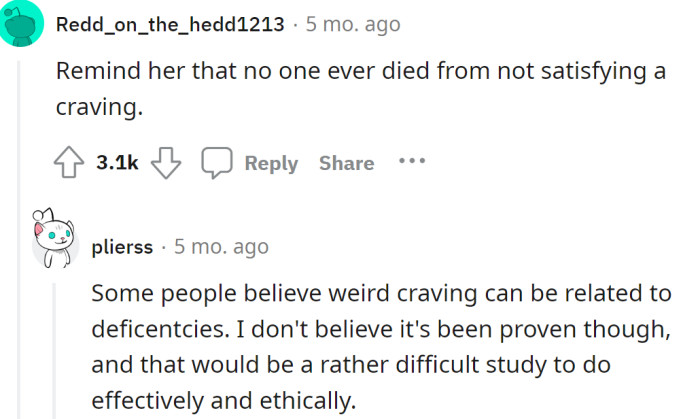Share the comment using Share button
This screenshot has height=419, width=700.
[x=346, y=163]
